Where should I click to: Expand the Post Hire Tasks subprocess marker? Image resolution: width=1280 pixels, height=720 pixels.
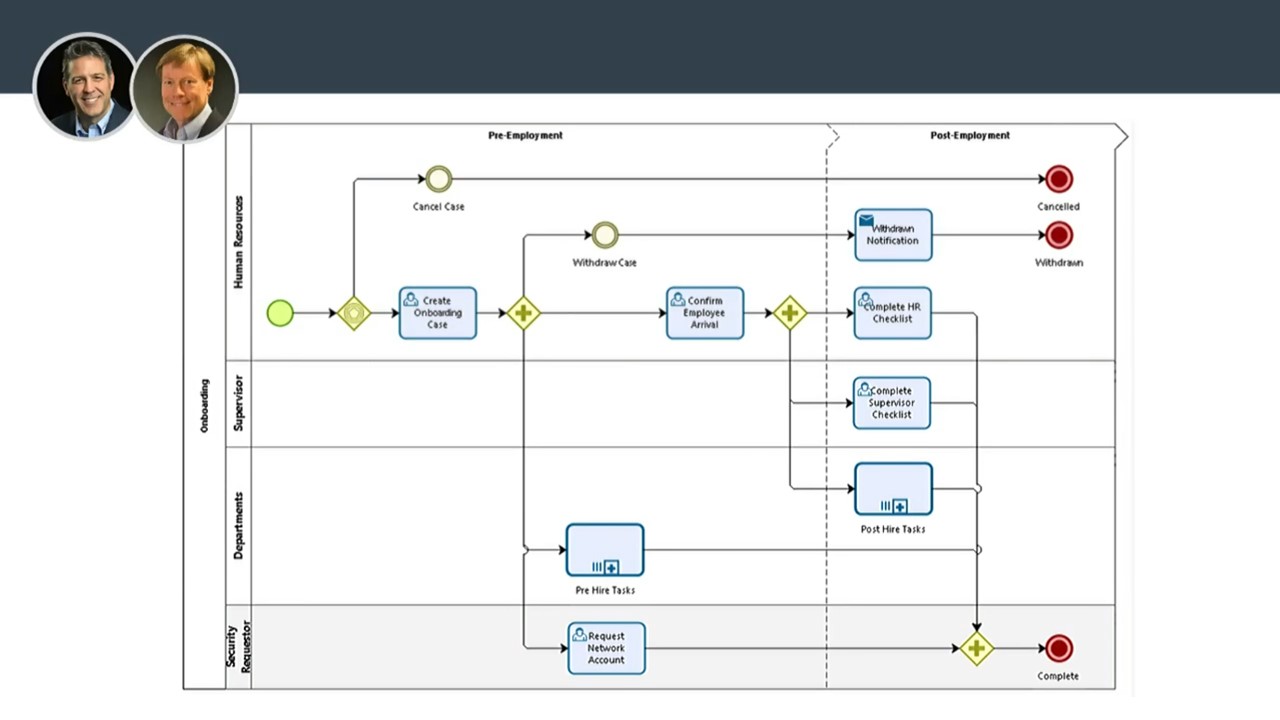pyautogui.click(x=899, y=507)
